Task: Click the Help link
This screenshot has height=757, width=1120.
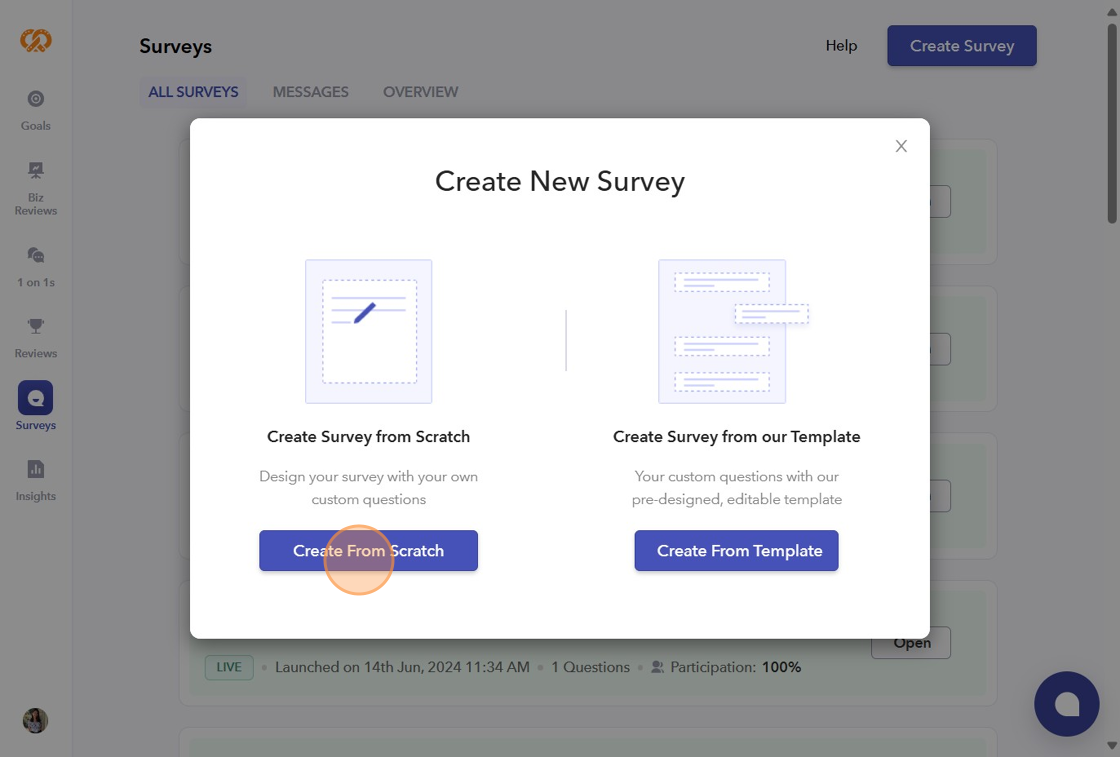Action: [841, 46]
